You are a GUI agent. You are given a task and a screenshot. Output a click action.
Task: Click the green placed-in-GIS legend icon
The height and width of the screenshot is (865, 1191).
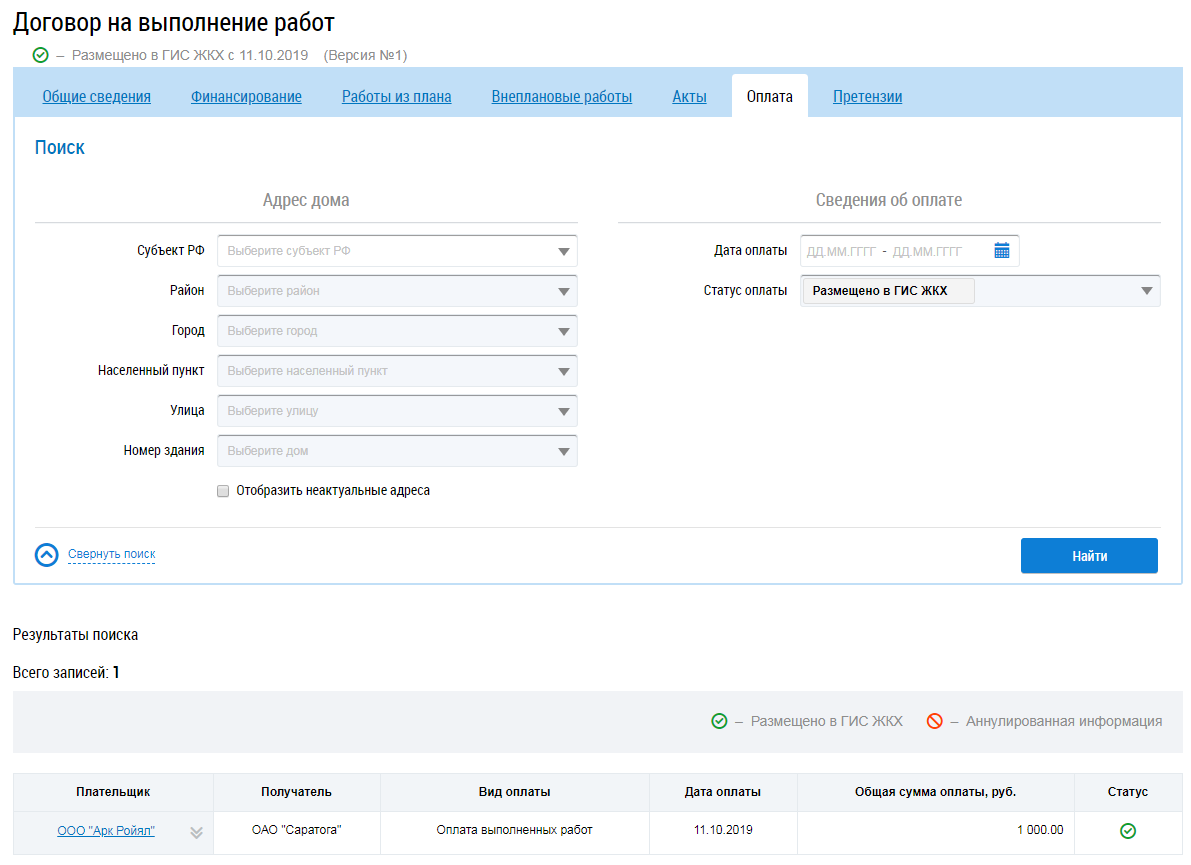(x=719, y=721)
